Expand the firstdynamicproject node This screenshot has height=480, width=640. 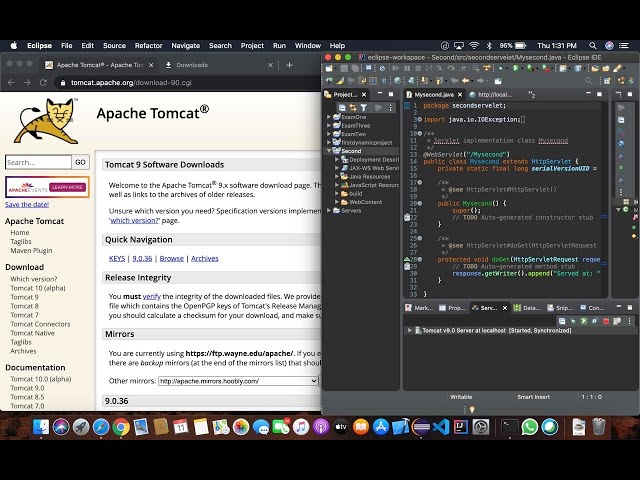click(x=329, y=142)
